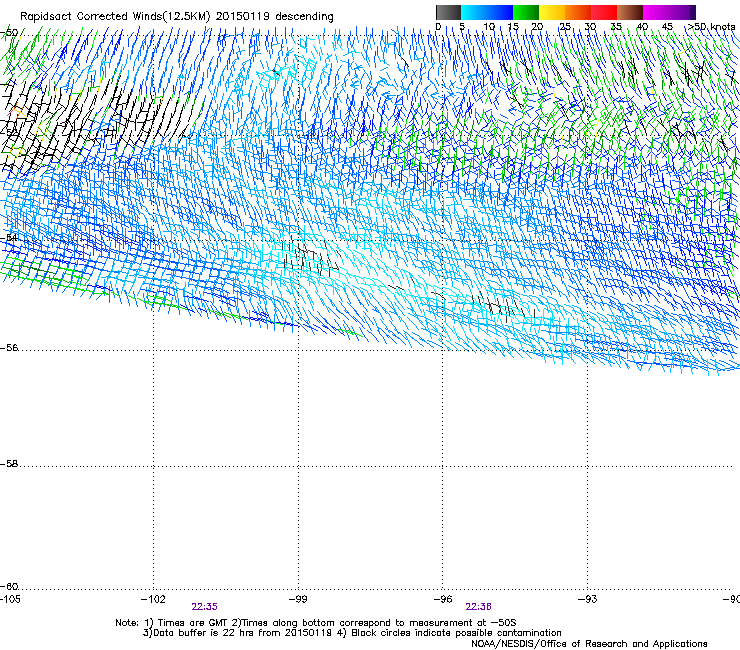Viewport: 740px width, 650px height.
Task: Click the NOAA/NESDIS credit line
Action: pos(589,644)
